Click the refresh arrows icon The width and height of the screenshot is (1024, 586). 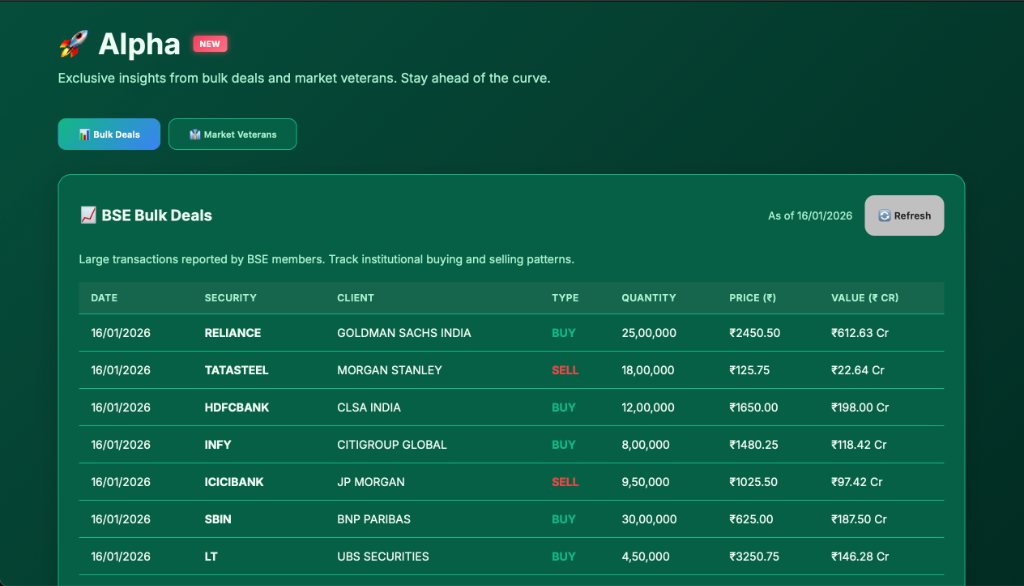coord(884,216)
